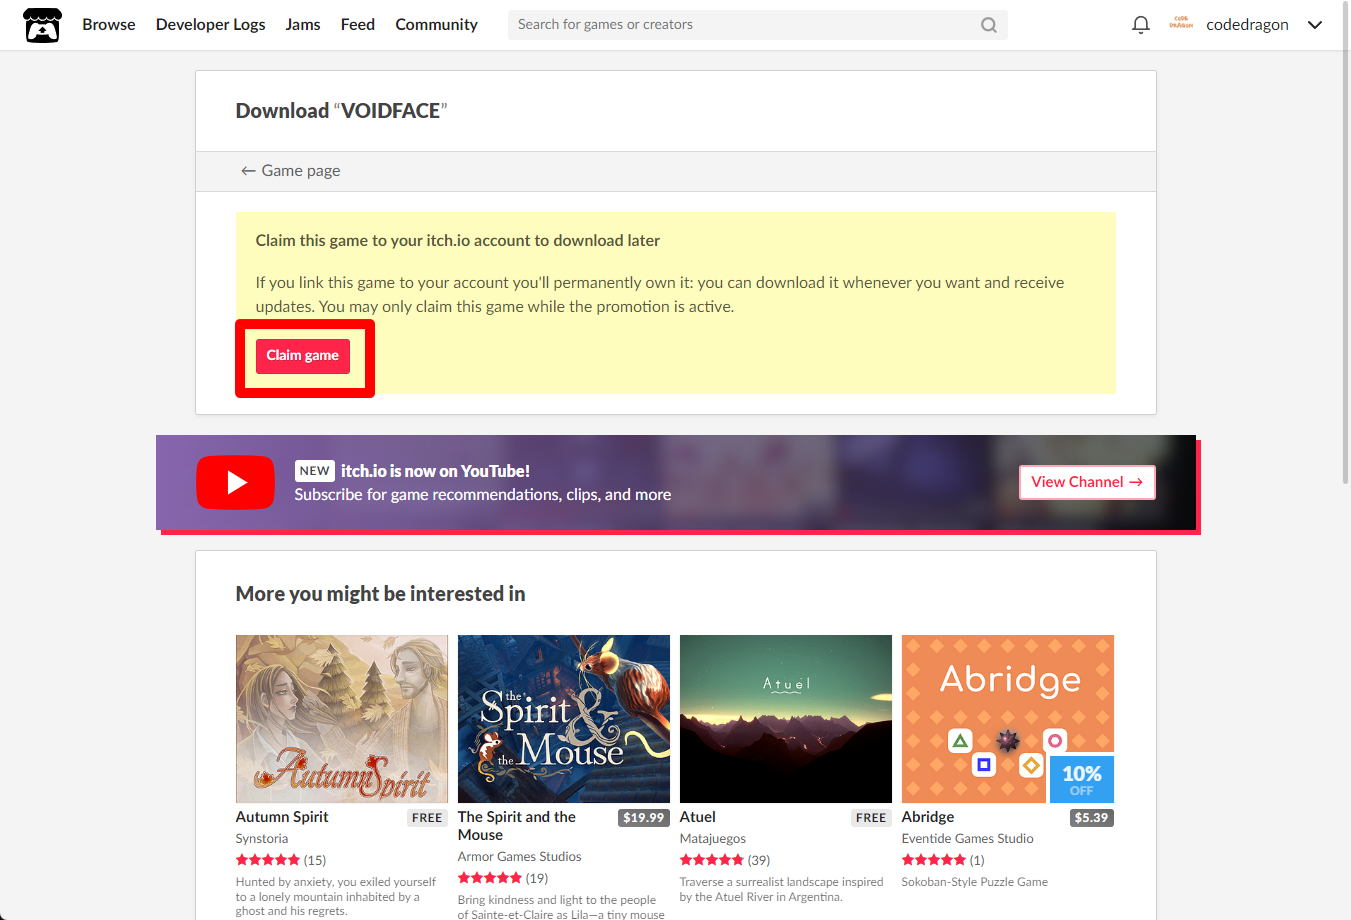Open Armor Games Studios creator link

(519, 857)
